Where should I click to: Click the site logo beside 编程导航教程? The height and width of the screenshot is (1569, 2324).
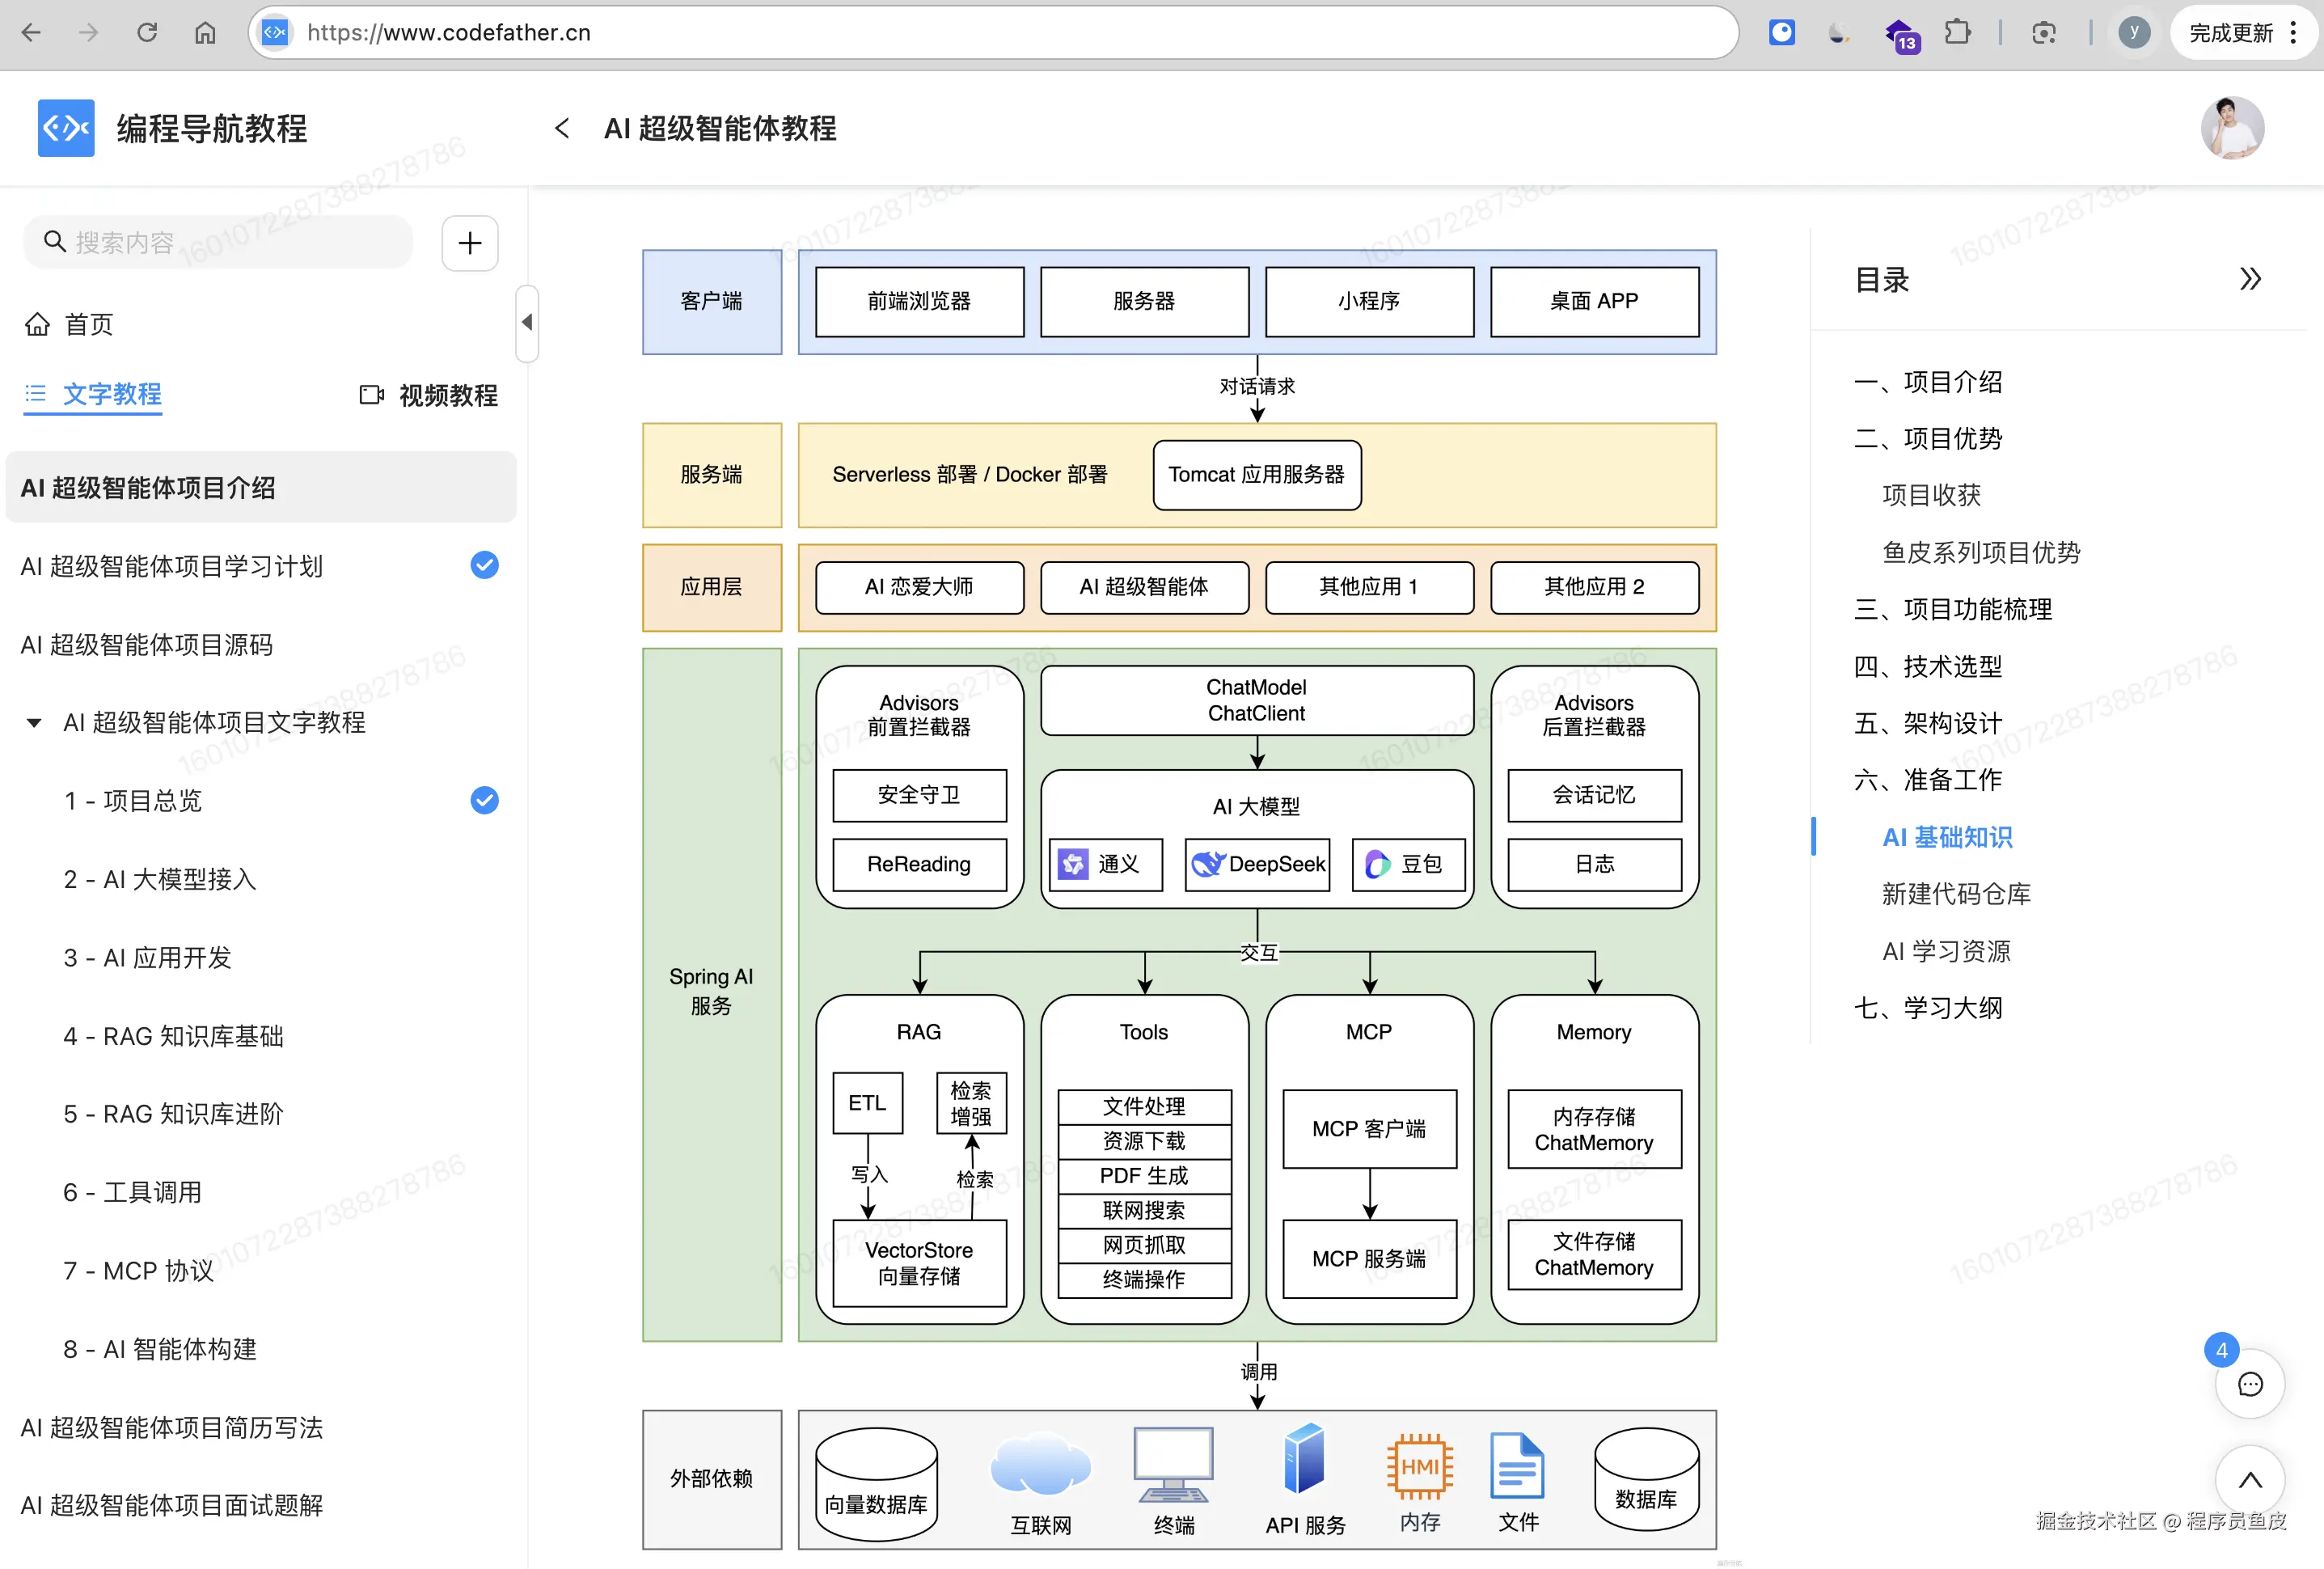tap(66, 128)
